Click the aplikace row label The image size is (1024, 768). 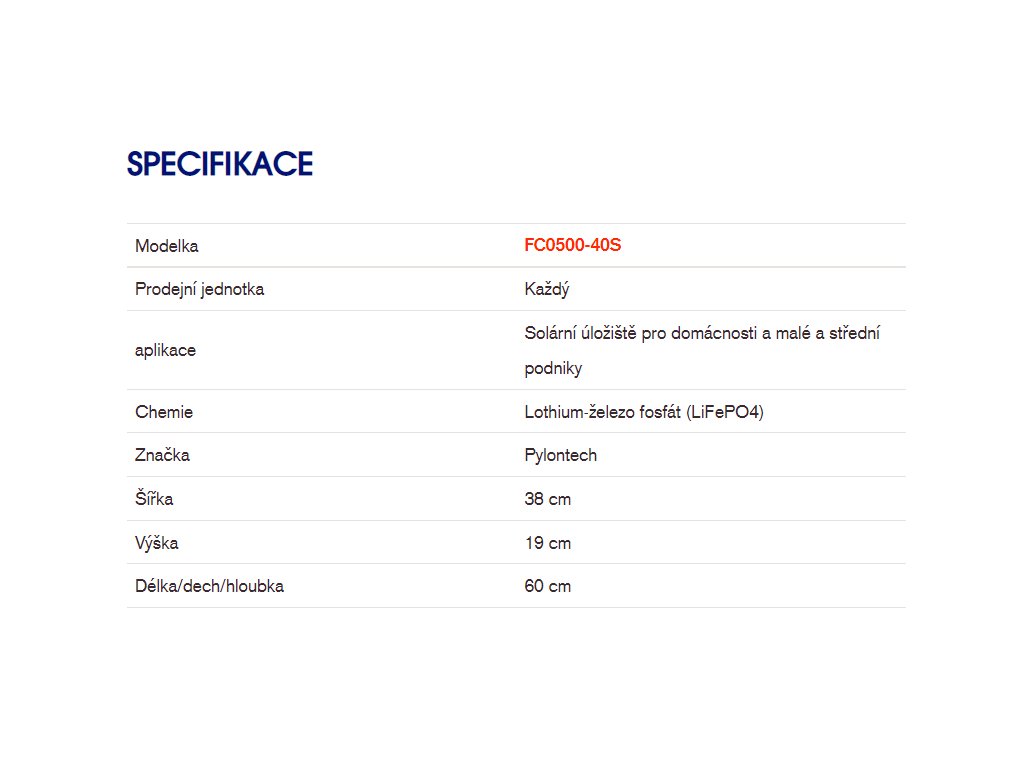click(165, 351)
